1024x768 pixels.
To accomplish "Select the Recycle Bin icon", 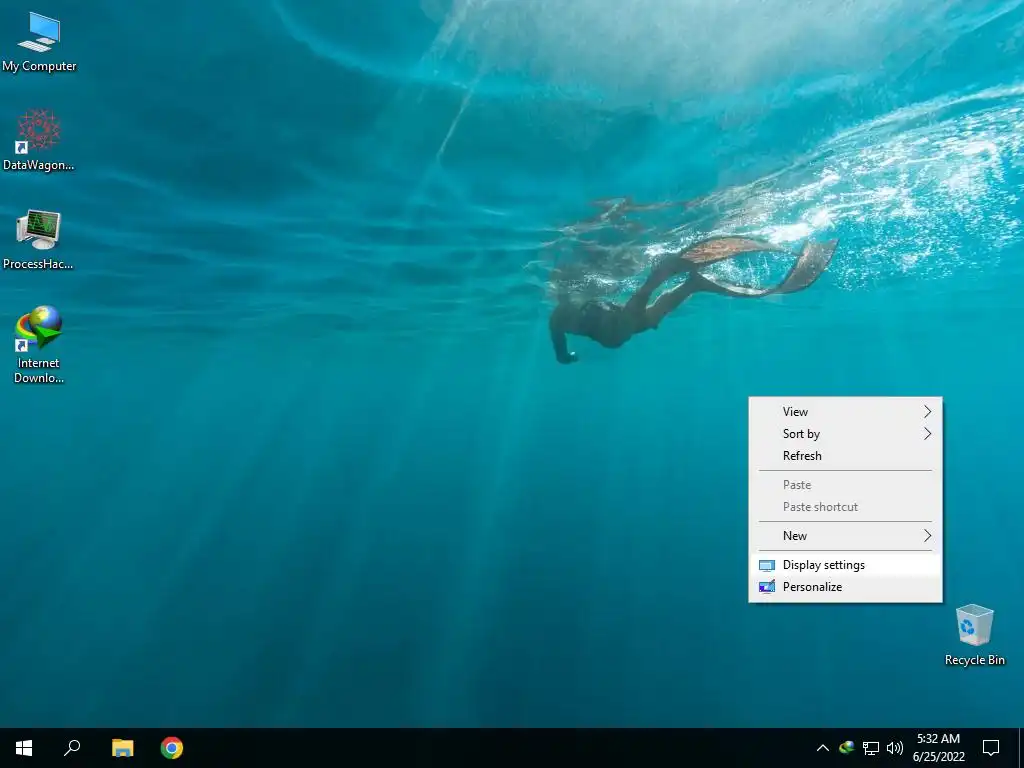I will pyautogui.click(x=974, y=635).
